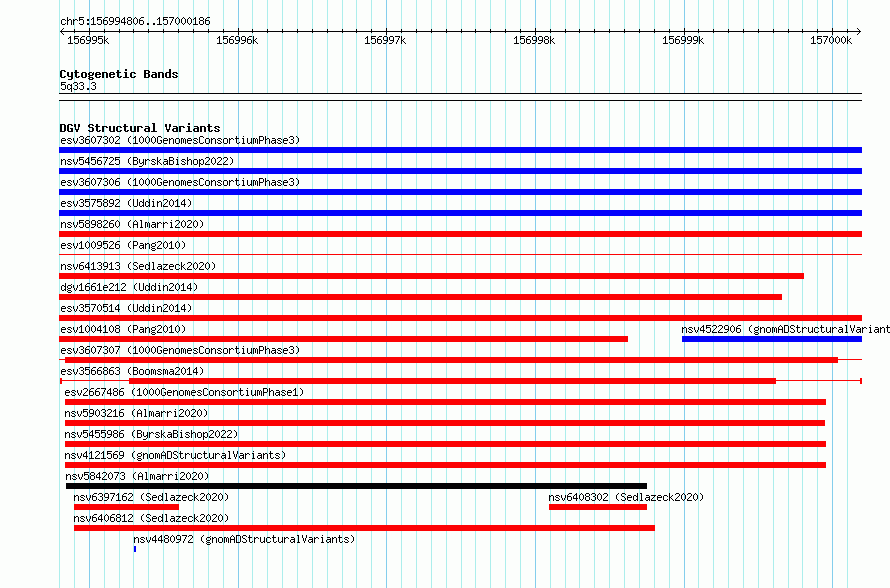Click the red bar under nsv6406812
Screen dimensions: 890x588
click(364, 528)
